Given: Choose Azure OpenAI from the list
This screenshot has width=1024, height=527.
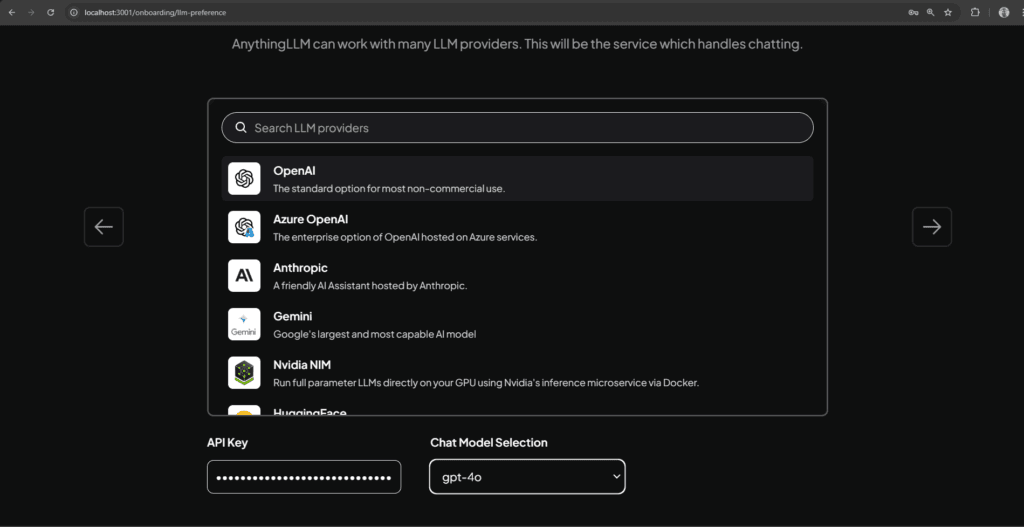Looking at the screenshot, I should (517, 227).
